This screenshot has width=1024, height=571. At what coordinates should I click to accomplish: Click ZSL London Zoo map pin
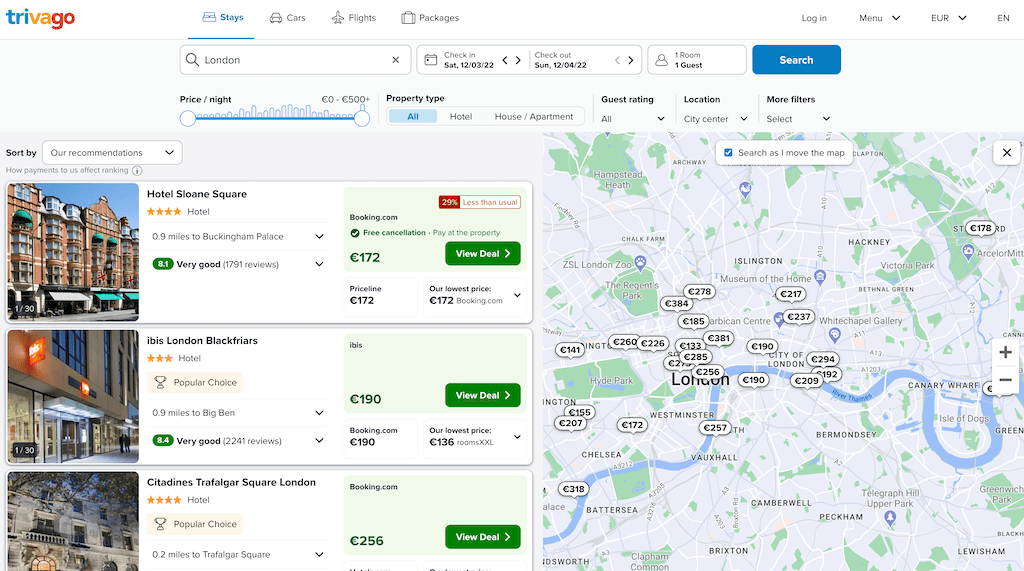pyautogui.click(x=641, y=263)
